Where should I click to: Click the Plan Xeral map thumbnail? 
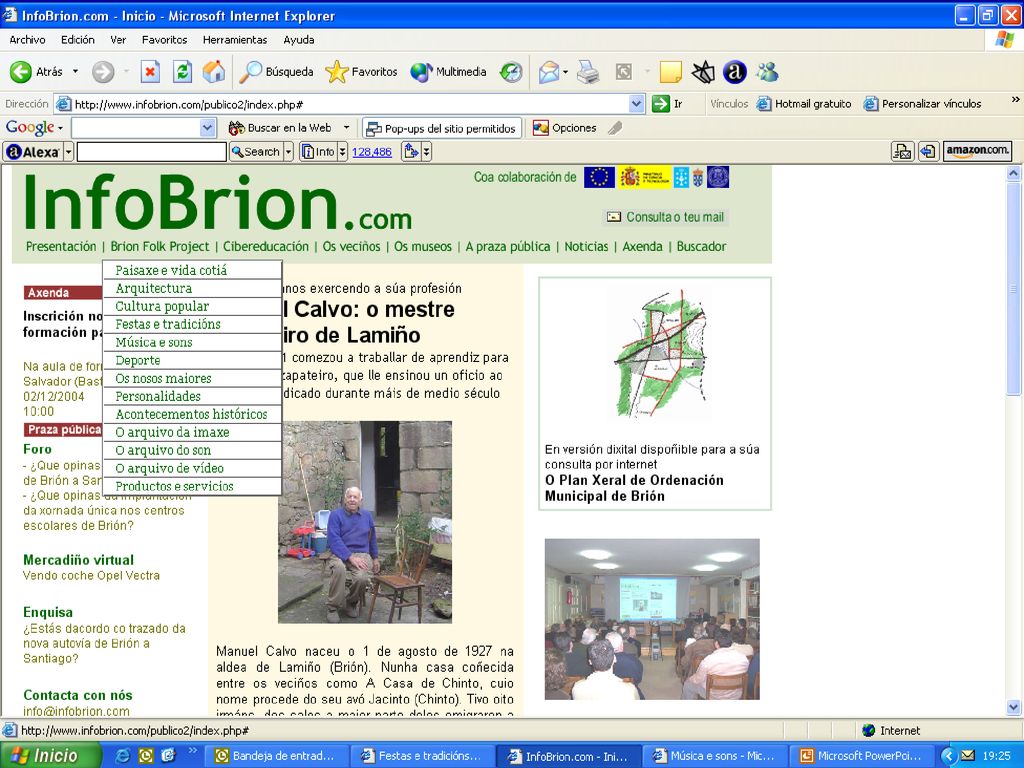660,355
